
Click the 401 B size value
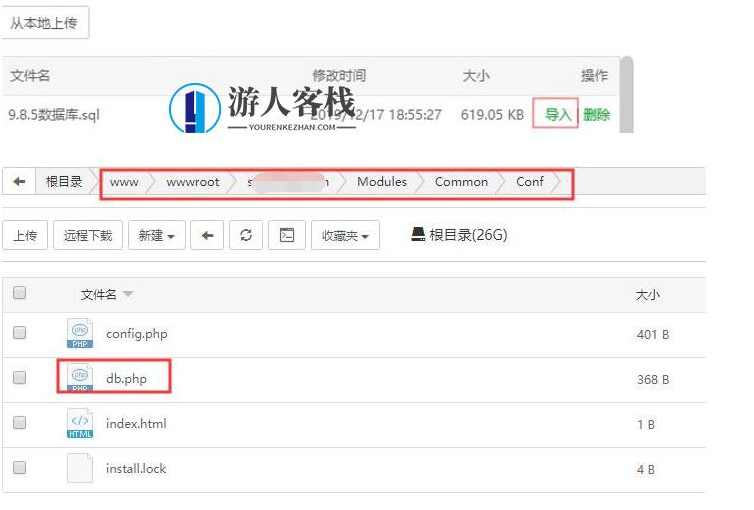[x=653, y=335]
